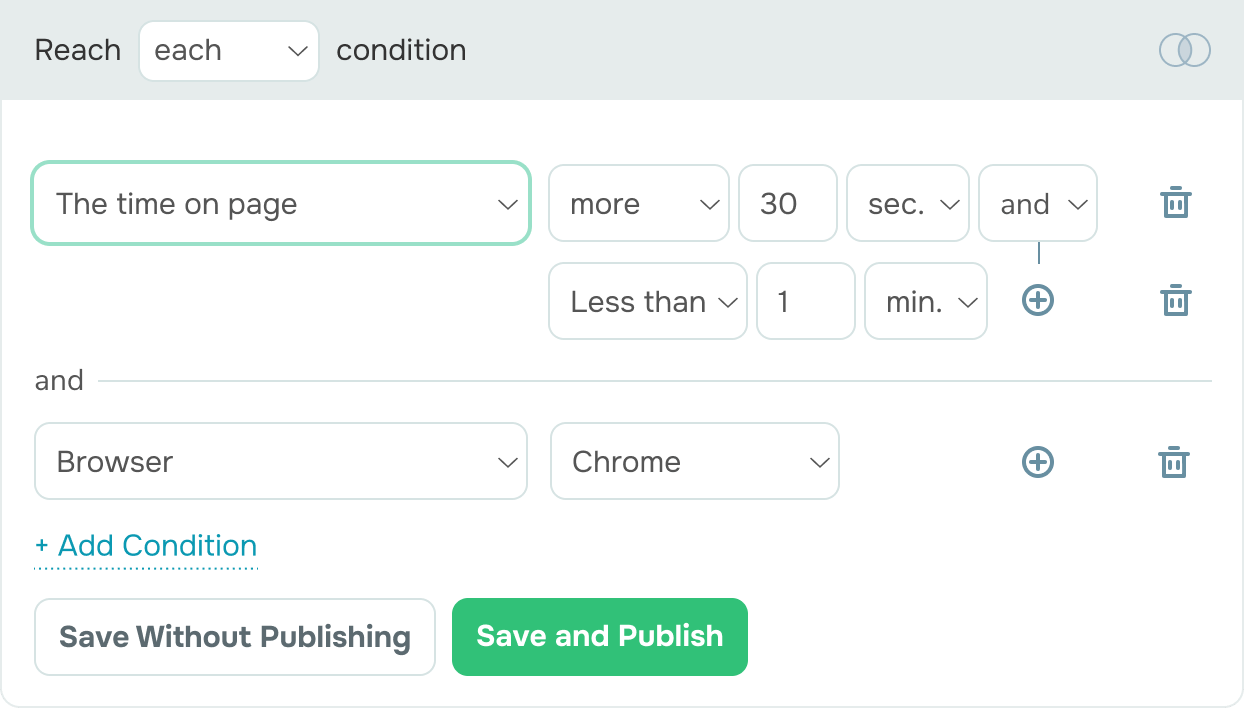Expand 'The time on page' condition dropdown
The image size is (1244, 708).
tap(281, 203)
